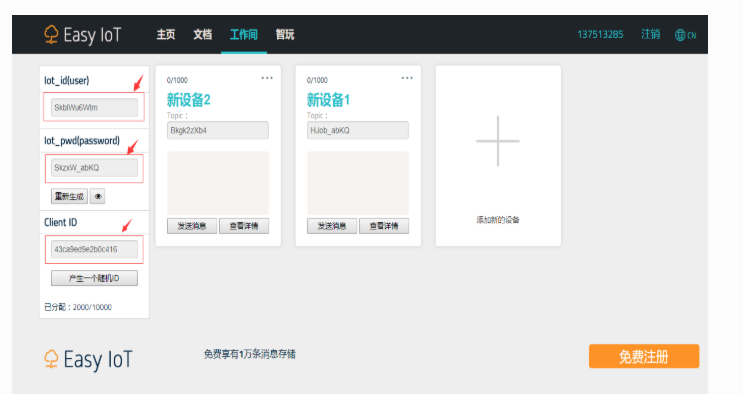The width and height of the screenshot is (743, 394).
Task: Click the Topic field HJob_abKQ
Action: 358,130
